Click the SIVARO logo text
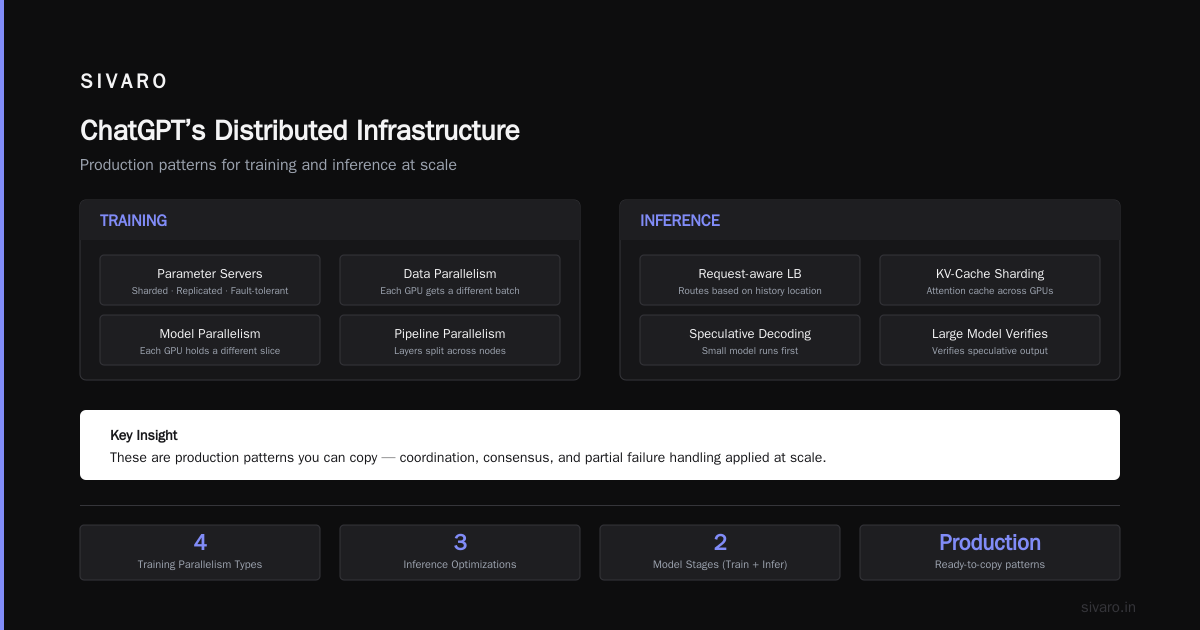 (x=124, y=81)
